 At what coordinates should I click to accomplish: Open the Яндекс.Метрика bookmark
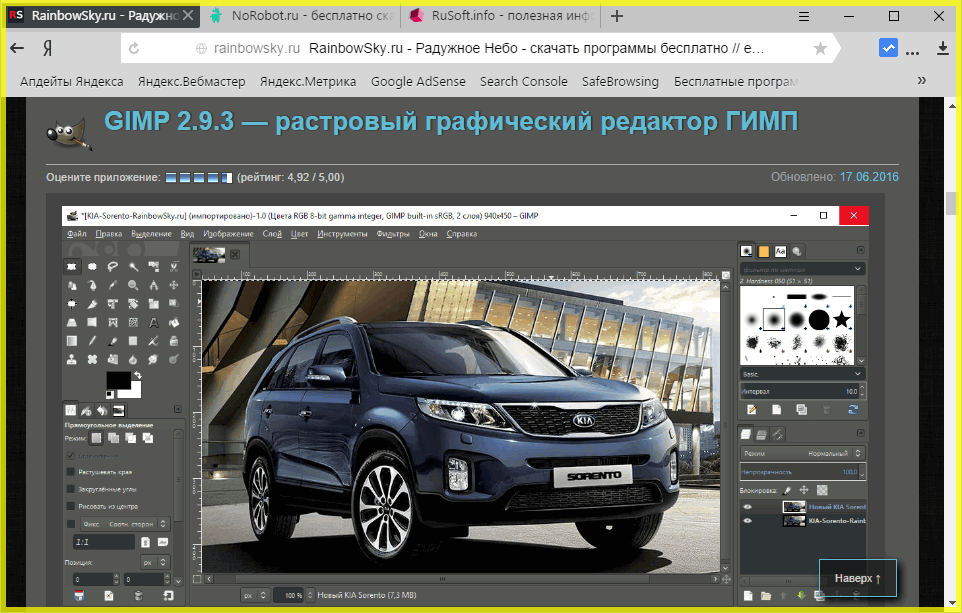(307, 82)
